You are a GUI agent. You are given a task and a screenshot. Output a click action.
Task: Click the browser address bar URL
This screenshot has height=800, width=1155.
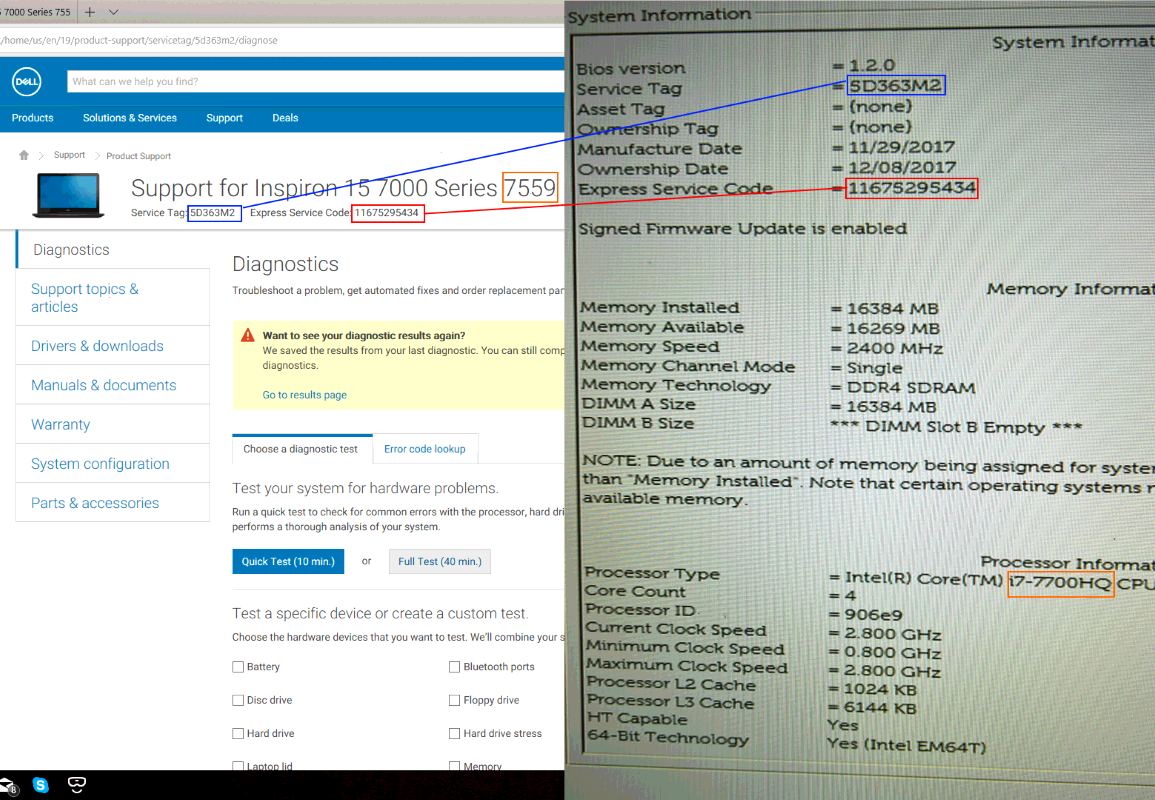(x=140, y=41)
